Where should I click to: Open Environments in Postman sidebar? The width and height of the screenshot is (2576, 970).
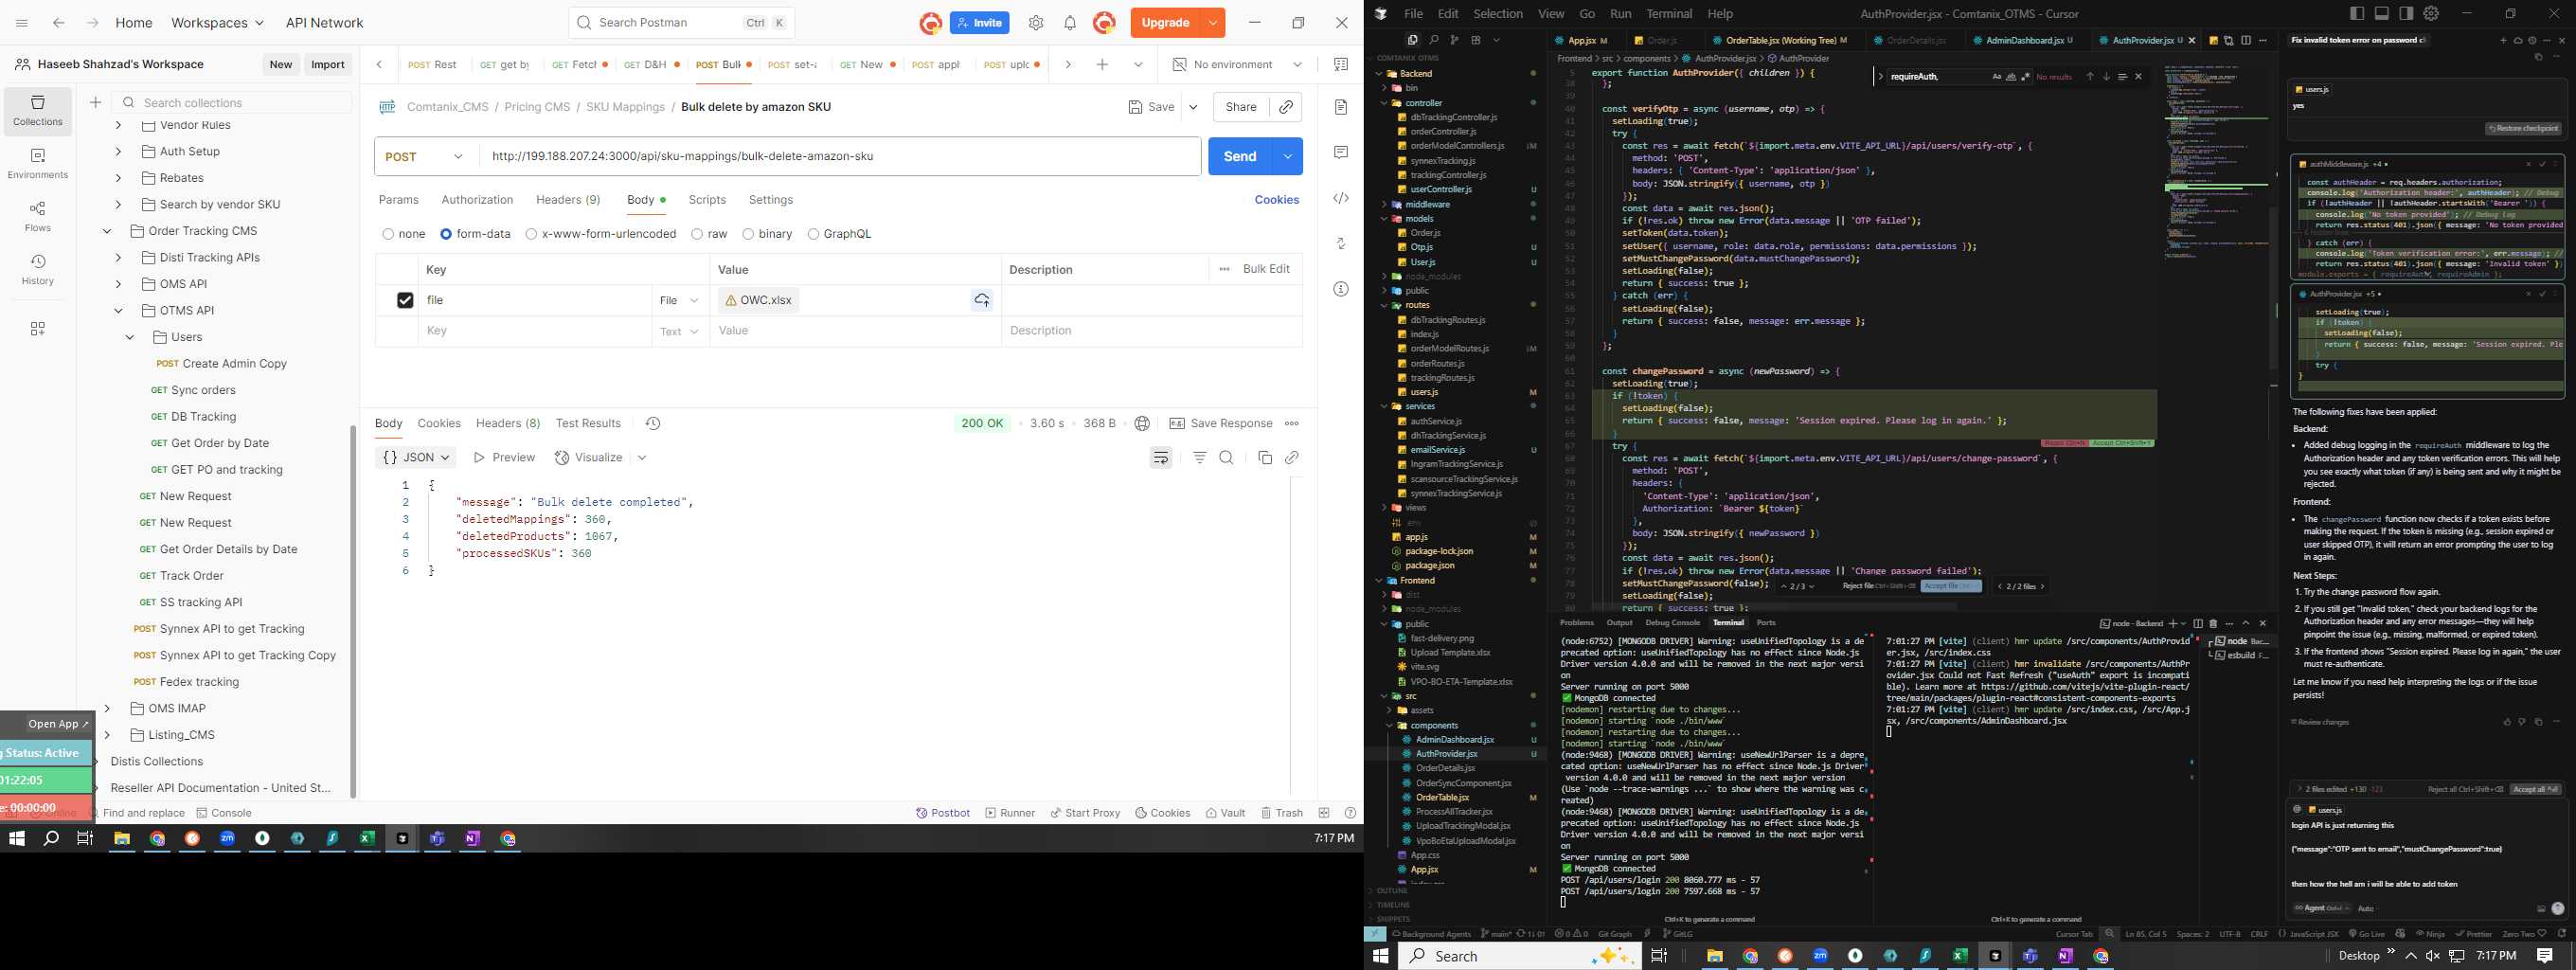click(38, 164)
